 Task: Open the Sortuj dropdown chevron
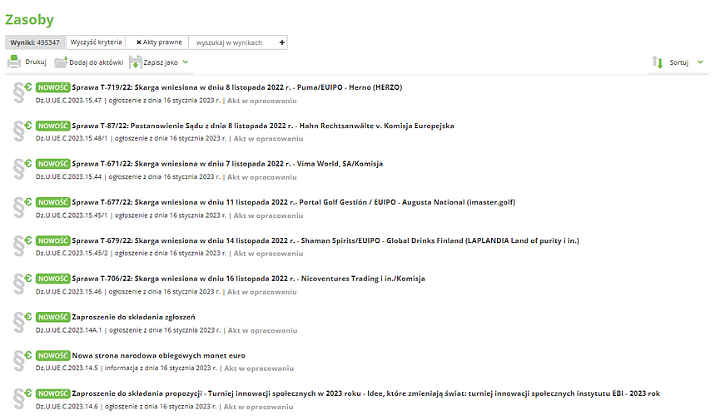click(x=700, y=62)
